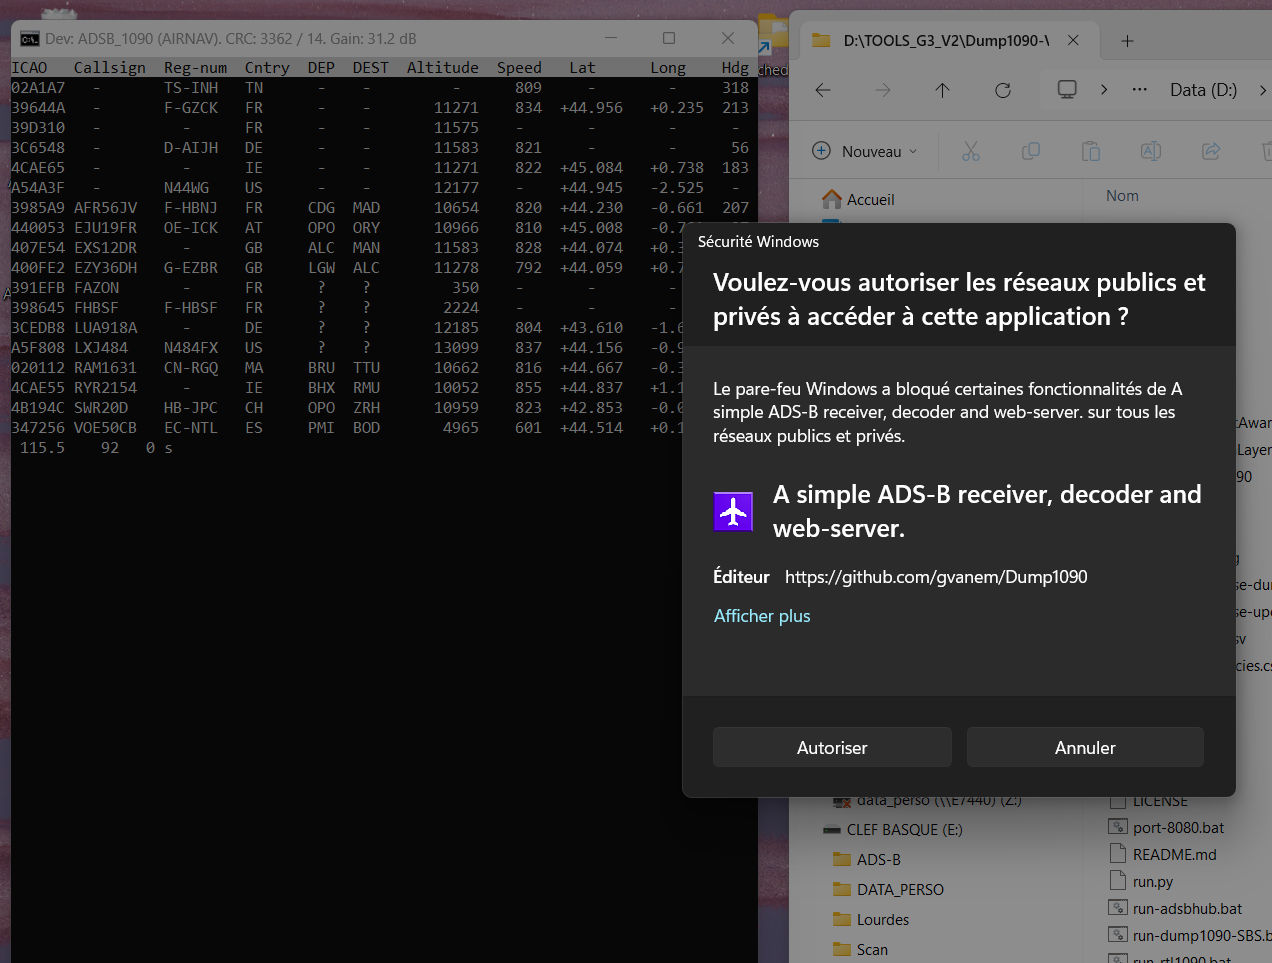Click the Copy icon in Explorer toolbar
This screenshot has height=963, width=1272.
coord(1030,151)
